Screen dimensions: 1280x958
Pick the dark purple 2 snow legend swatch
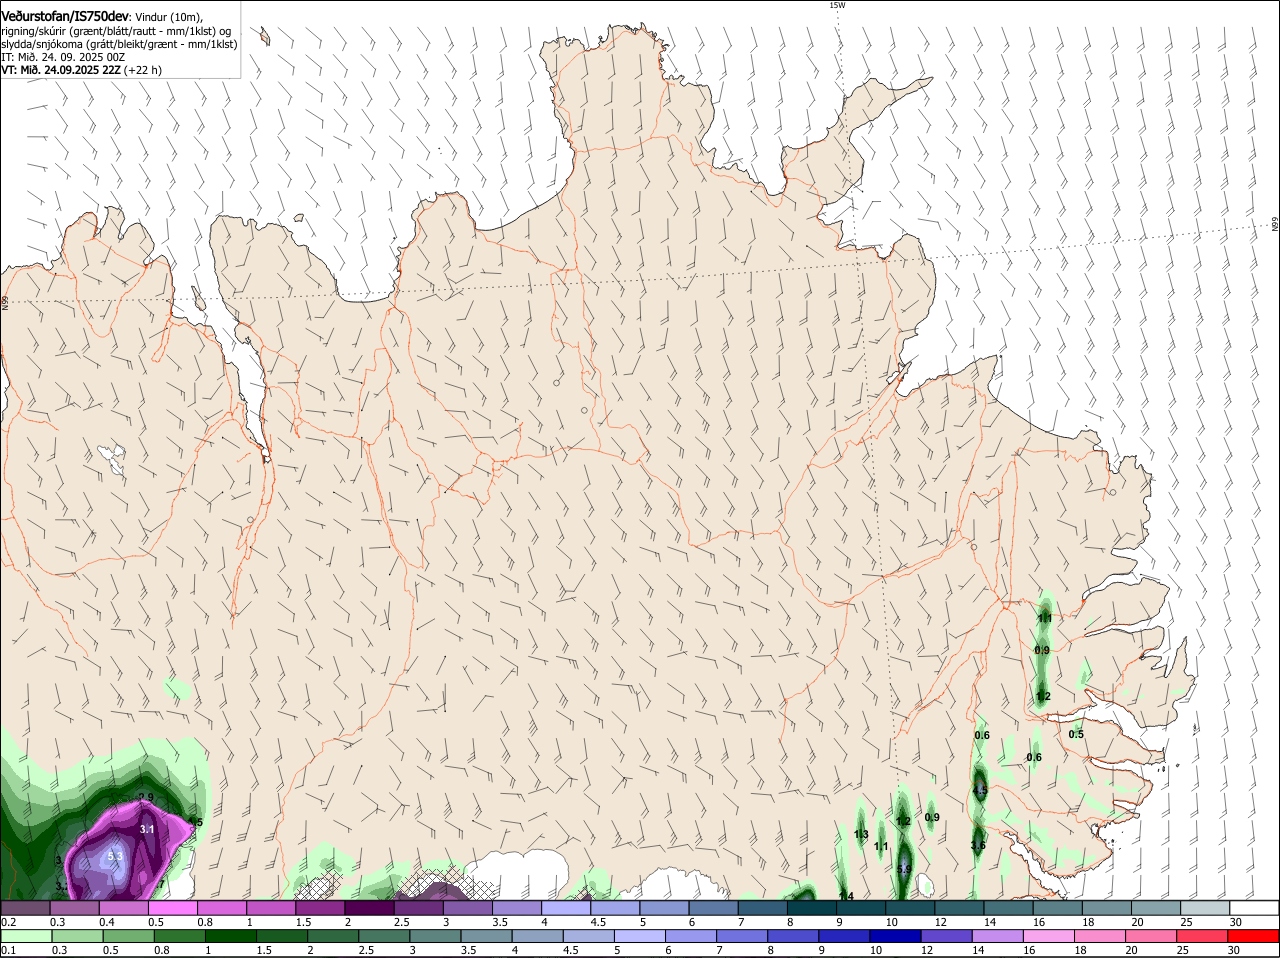(x=370, y=907)
